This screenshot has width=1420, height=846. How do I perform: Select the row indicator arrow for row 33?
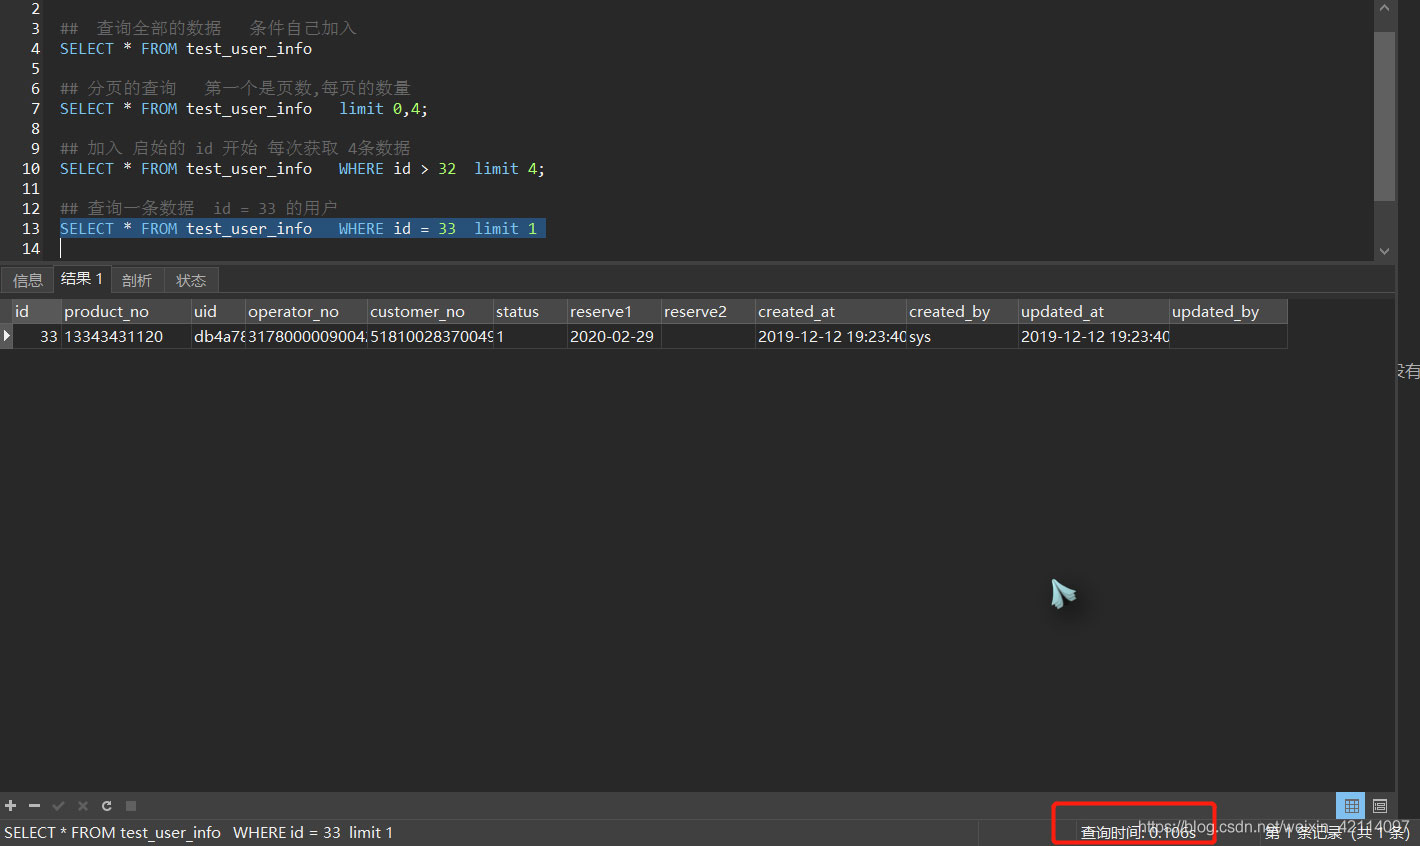pos(7,336)
